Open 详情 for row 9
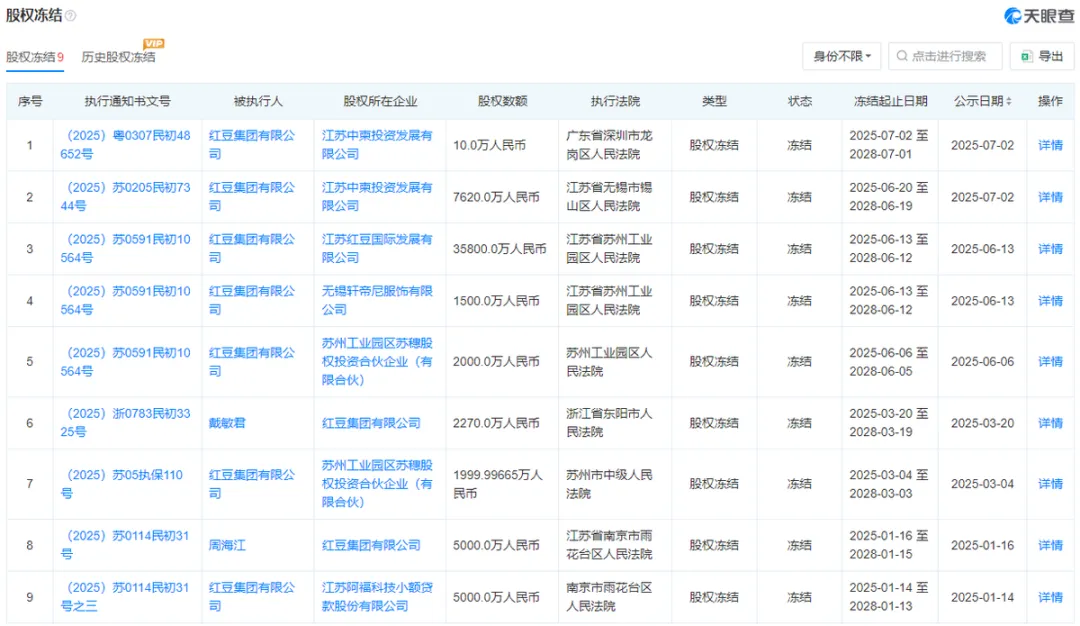Viewport: 1080px width, 626px height. tap(1050, 597)
